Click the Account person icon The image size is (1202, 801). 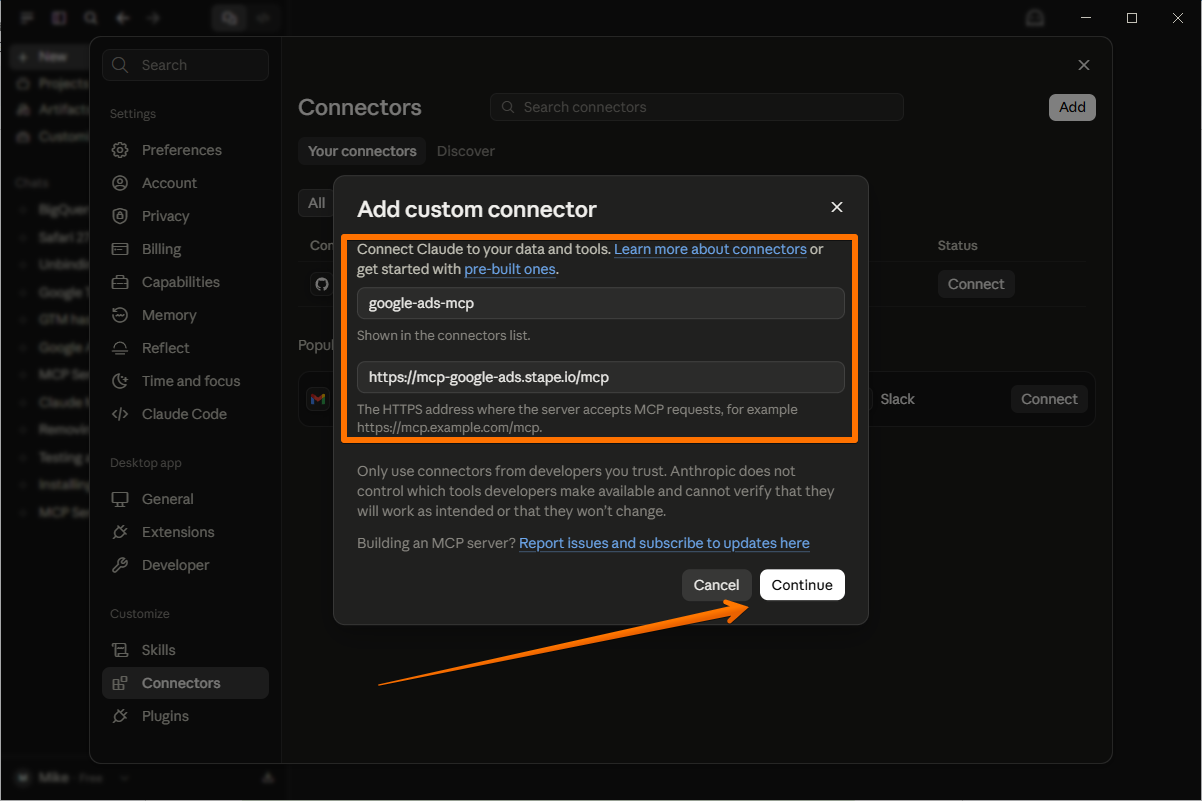click(x=120, y=183)
